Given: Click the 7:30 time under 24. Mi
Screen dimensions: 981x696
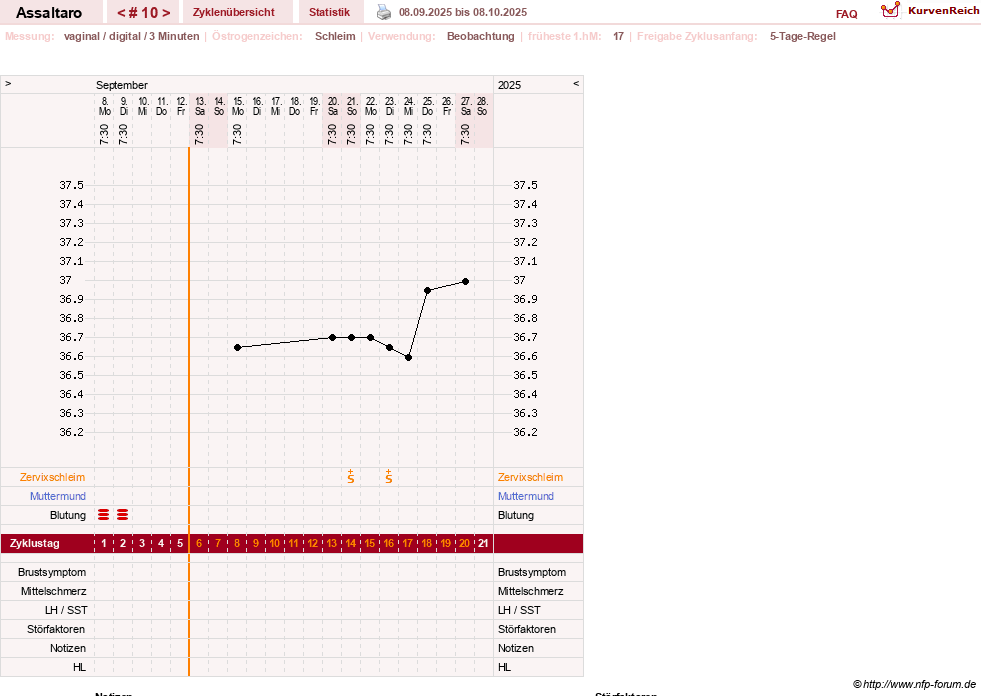Looking at the screenshot, I should (x=408, y=134).
